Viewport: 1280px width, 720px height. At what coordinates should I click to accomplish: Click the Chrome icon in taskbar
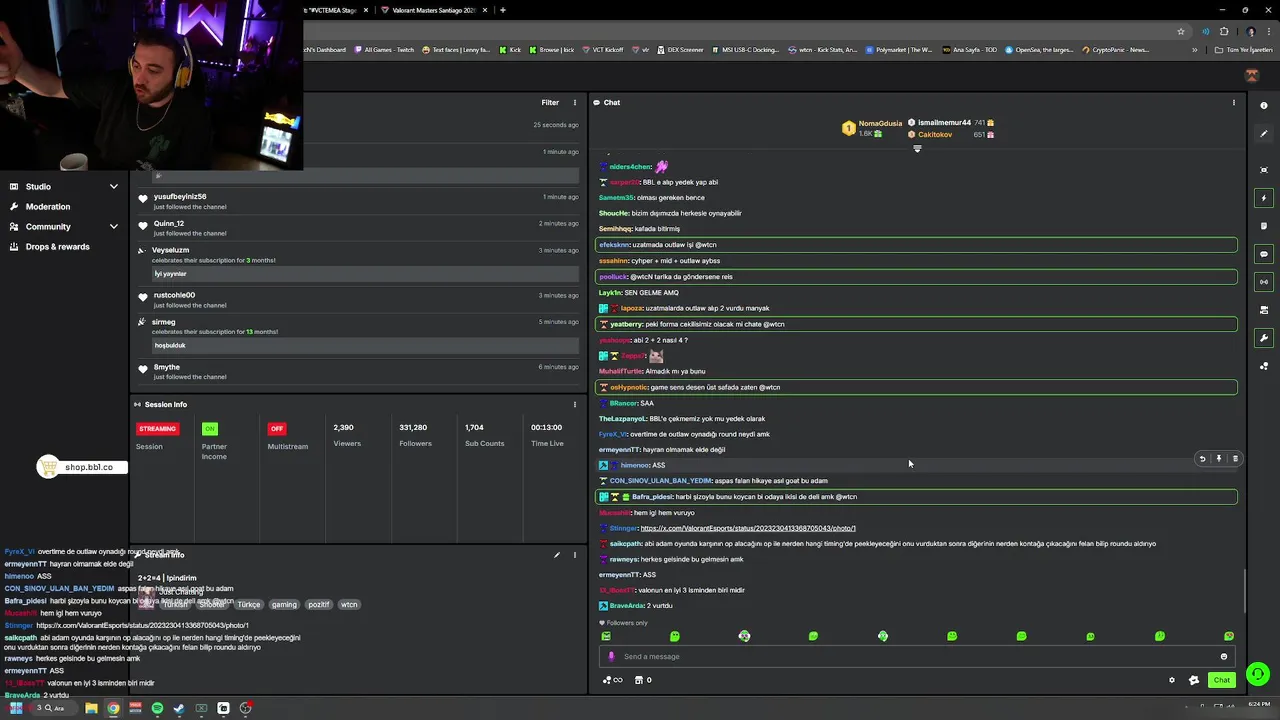pos(113,708)
